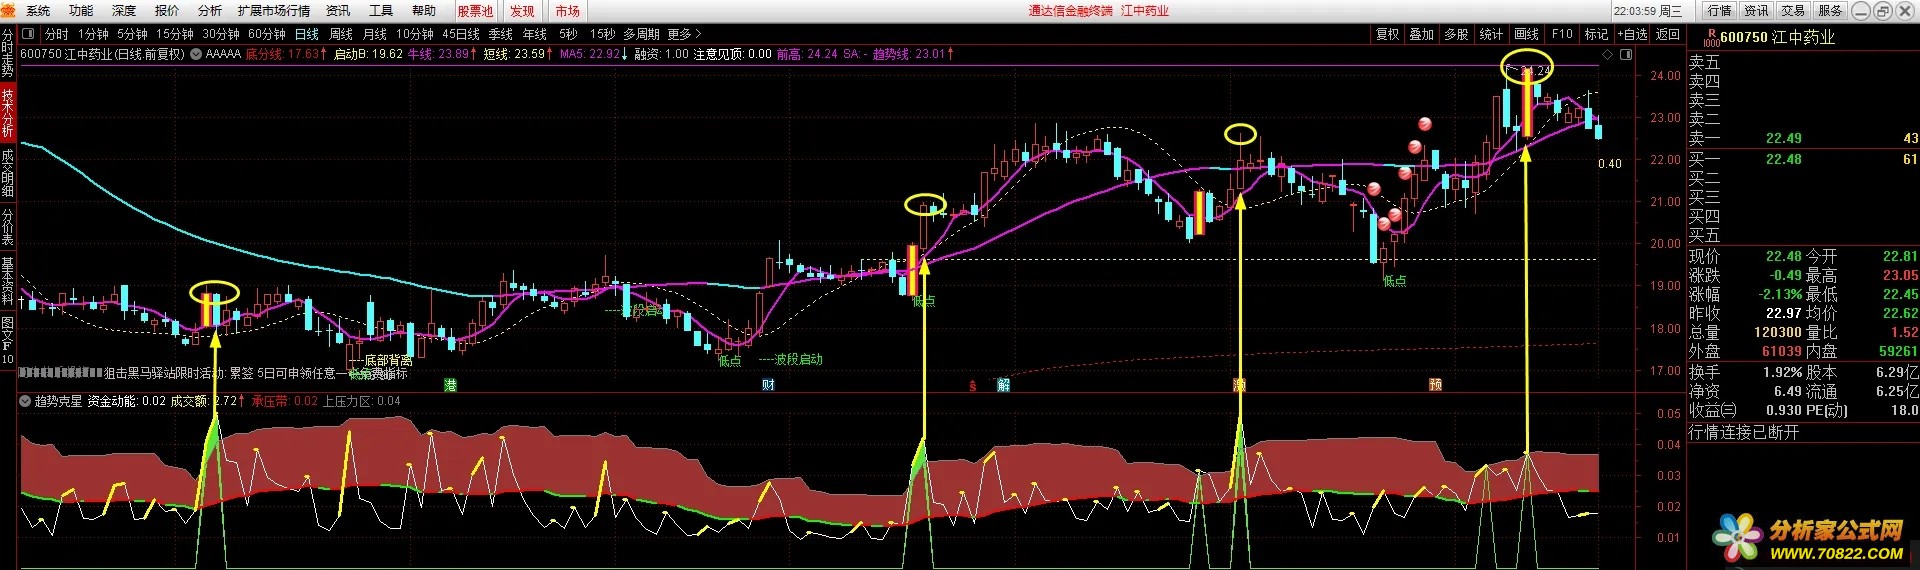Select the 10分钟 period
The image size is (1920, 570).
[x=415, y=34]
